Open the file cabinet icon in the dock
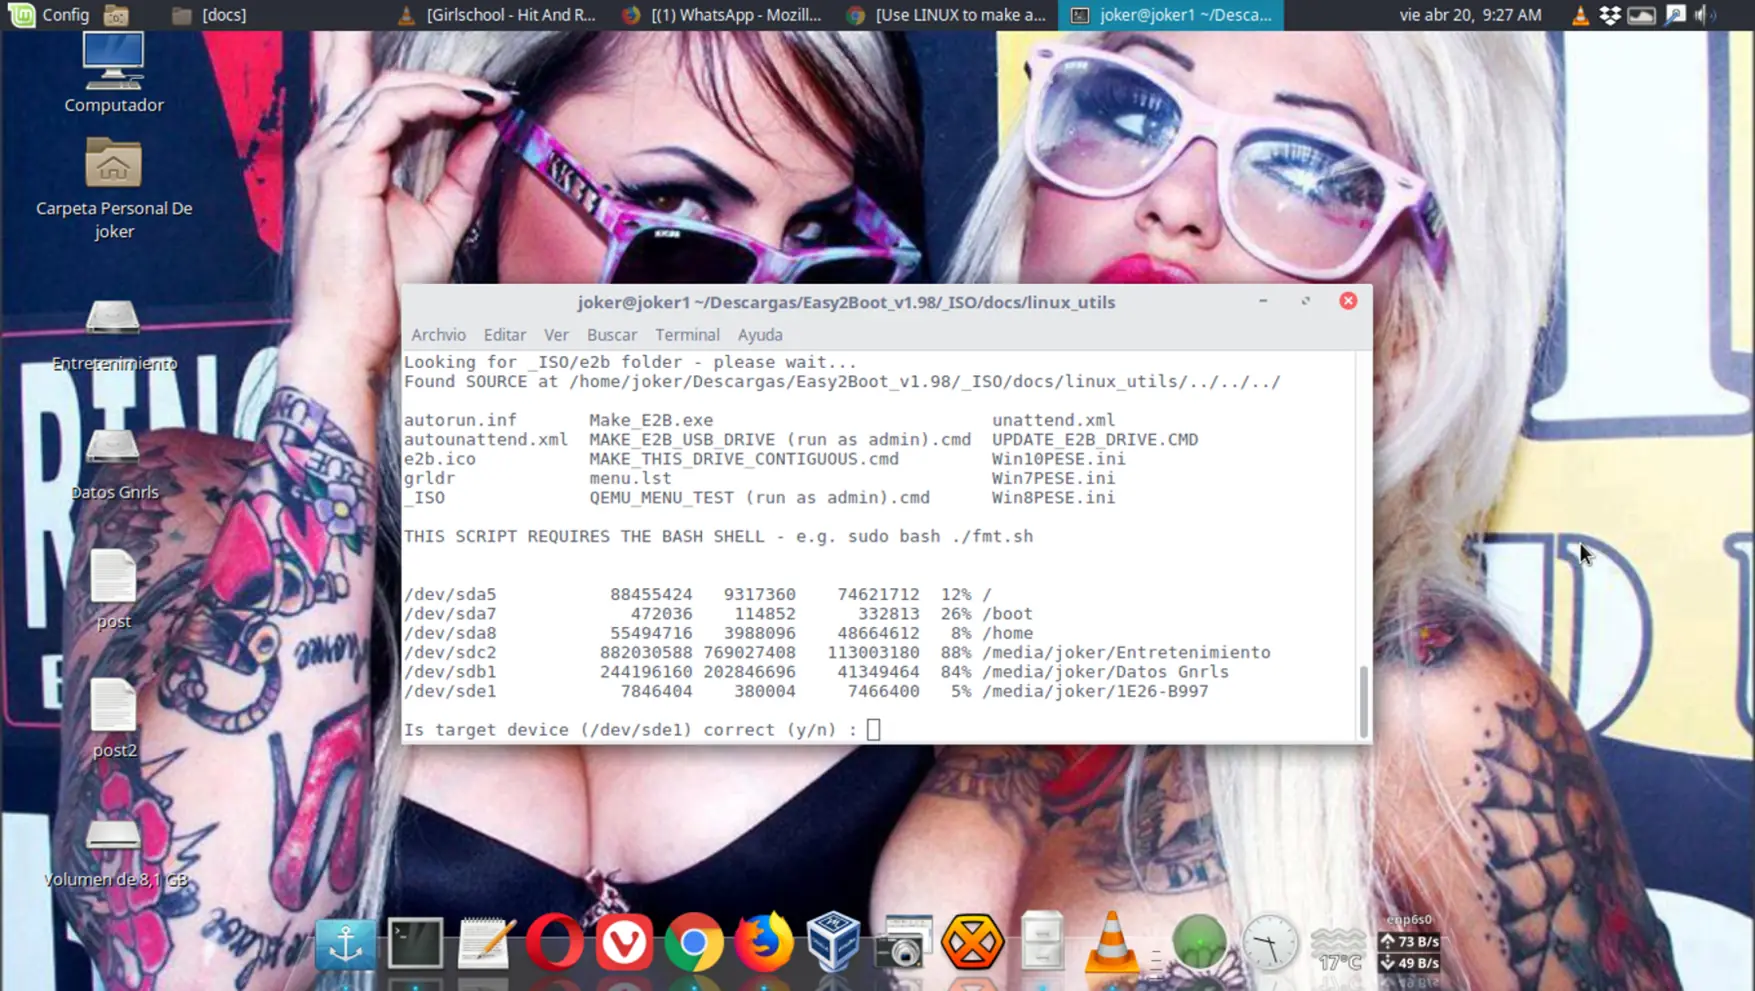The image size is (1755, 991). [x=1042, y=943]
